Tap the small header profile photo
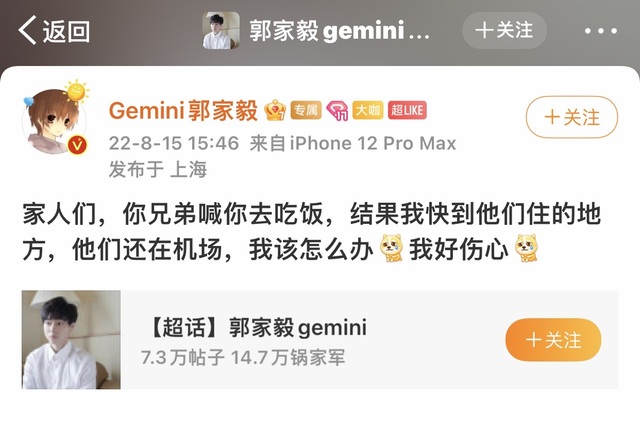 coord(221,31)
